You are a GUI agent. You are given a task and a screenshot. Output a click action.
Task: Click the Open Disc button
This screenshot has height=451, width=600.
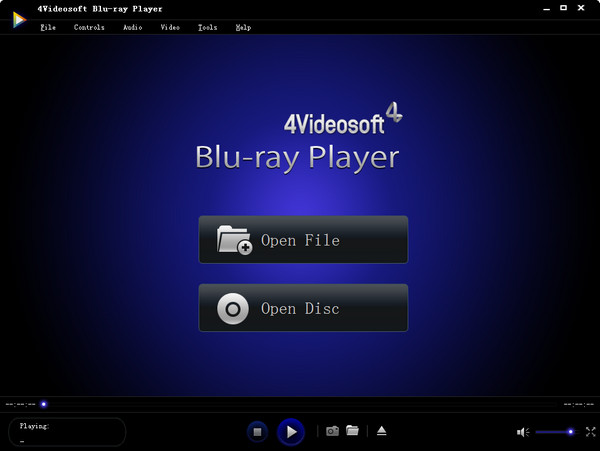click(x=303, y=308)
